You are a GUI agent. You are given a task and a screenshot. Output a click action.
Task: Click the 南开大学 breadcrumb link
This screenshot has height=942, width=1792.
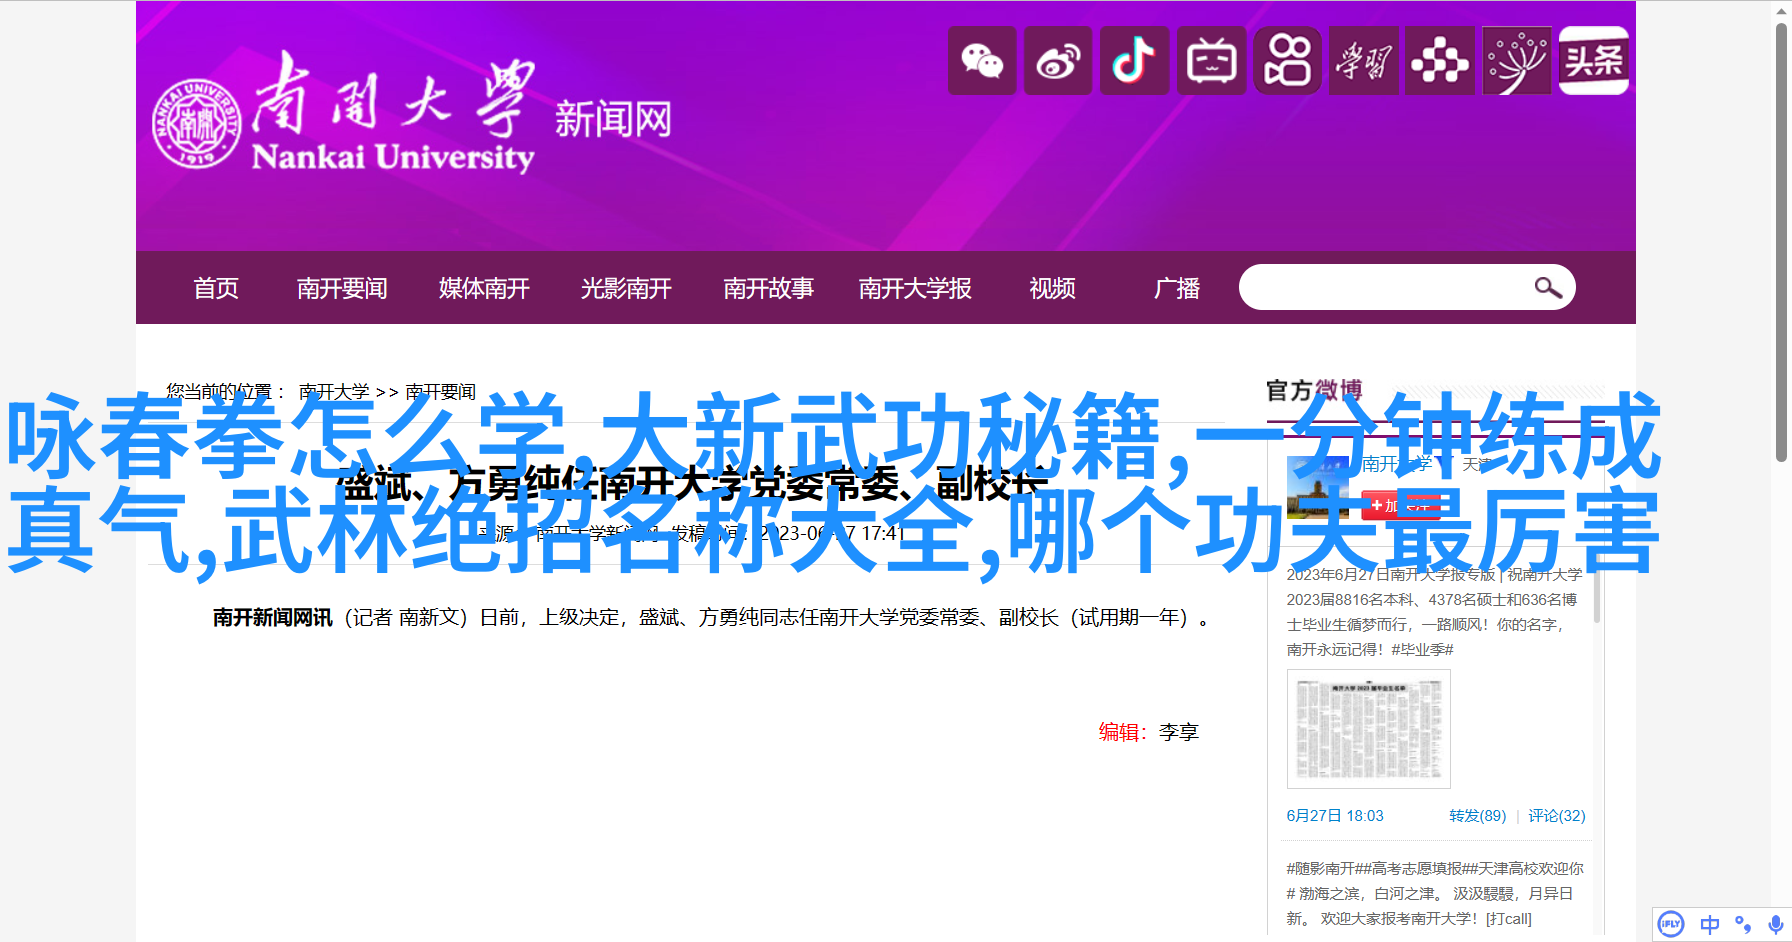pyautogui.click(x=334, y=392)
